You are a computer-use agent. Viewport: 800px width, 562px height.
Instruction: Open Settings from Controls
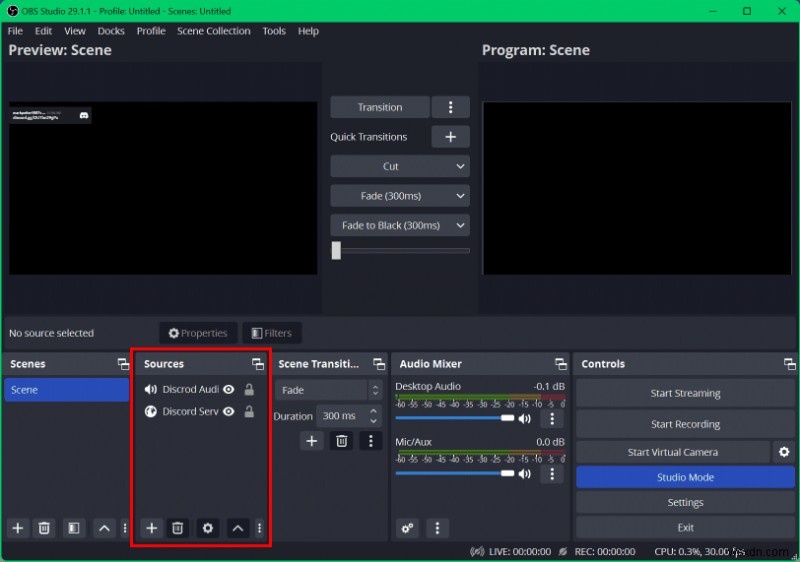coord(685,502)
